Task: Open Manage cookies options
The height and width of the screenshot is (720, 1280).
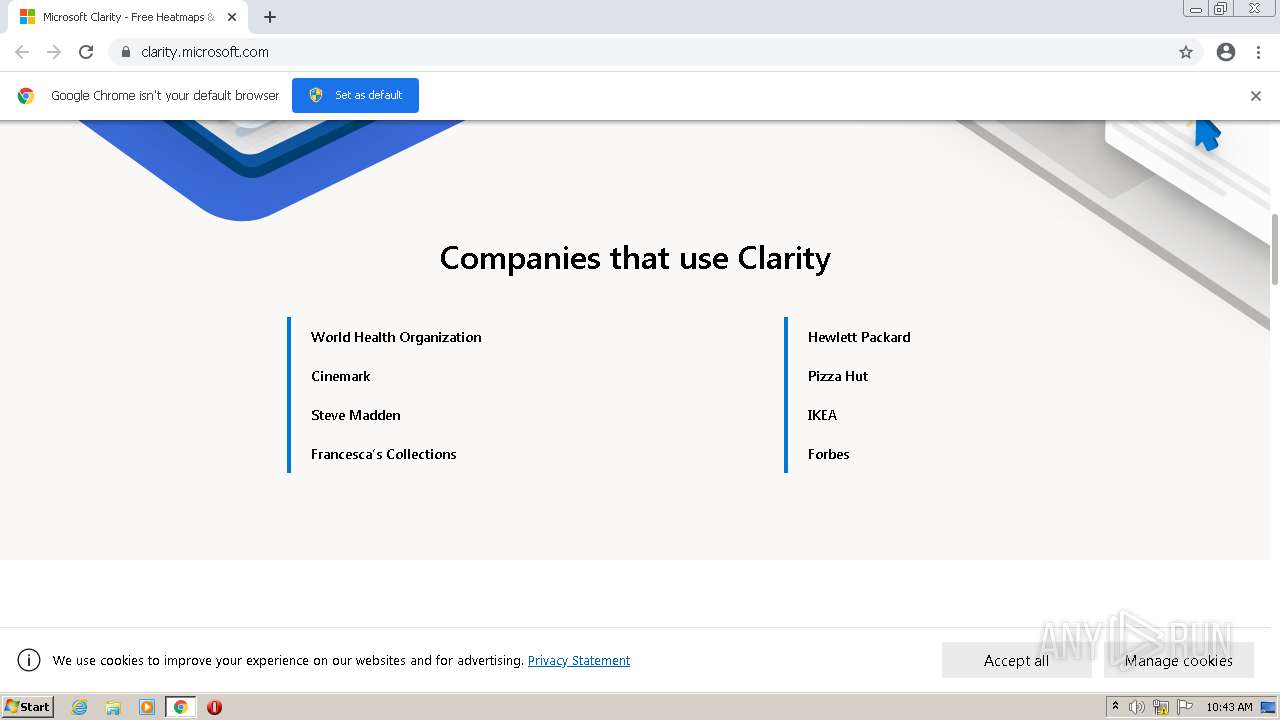Action: point(1178,660)
